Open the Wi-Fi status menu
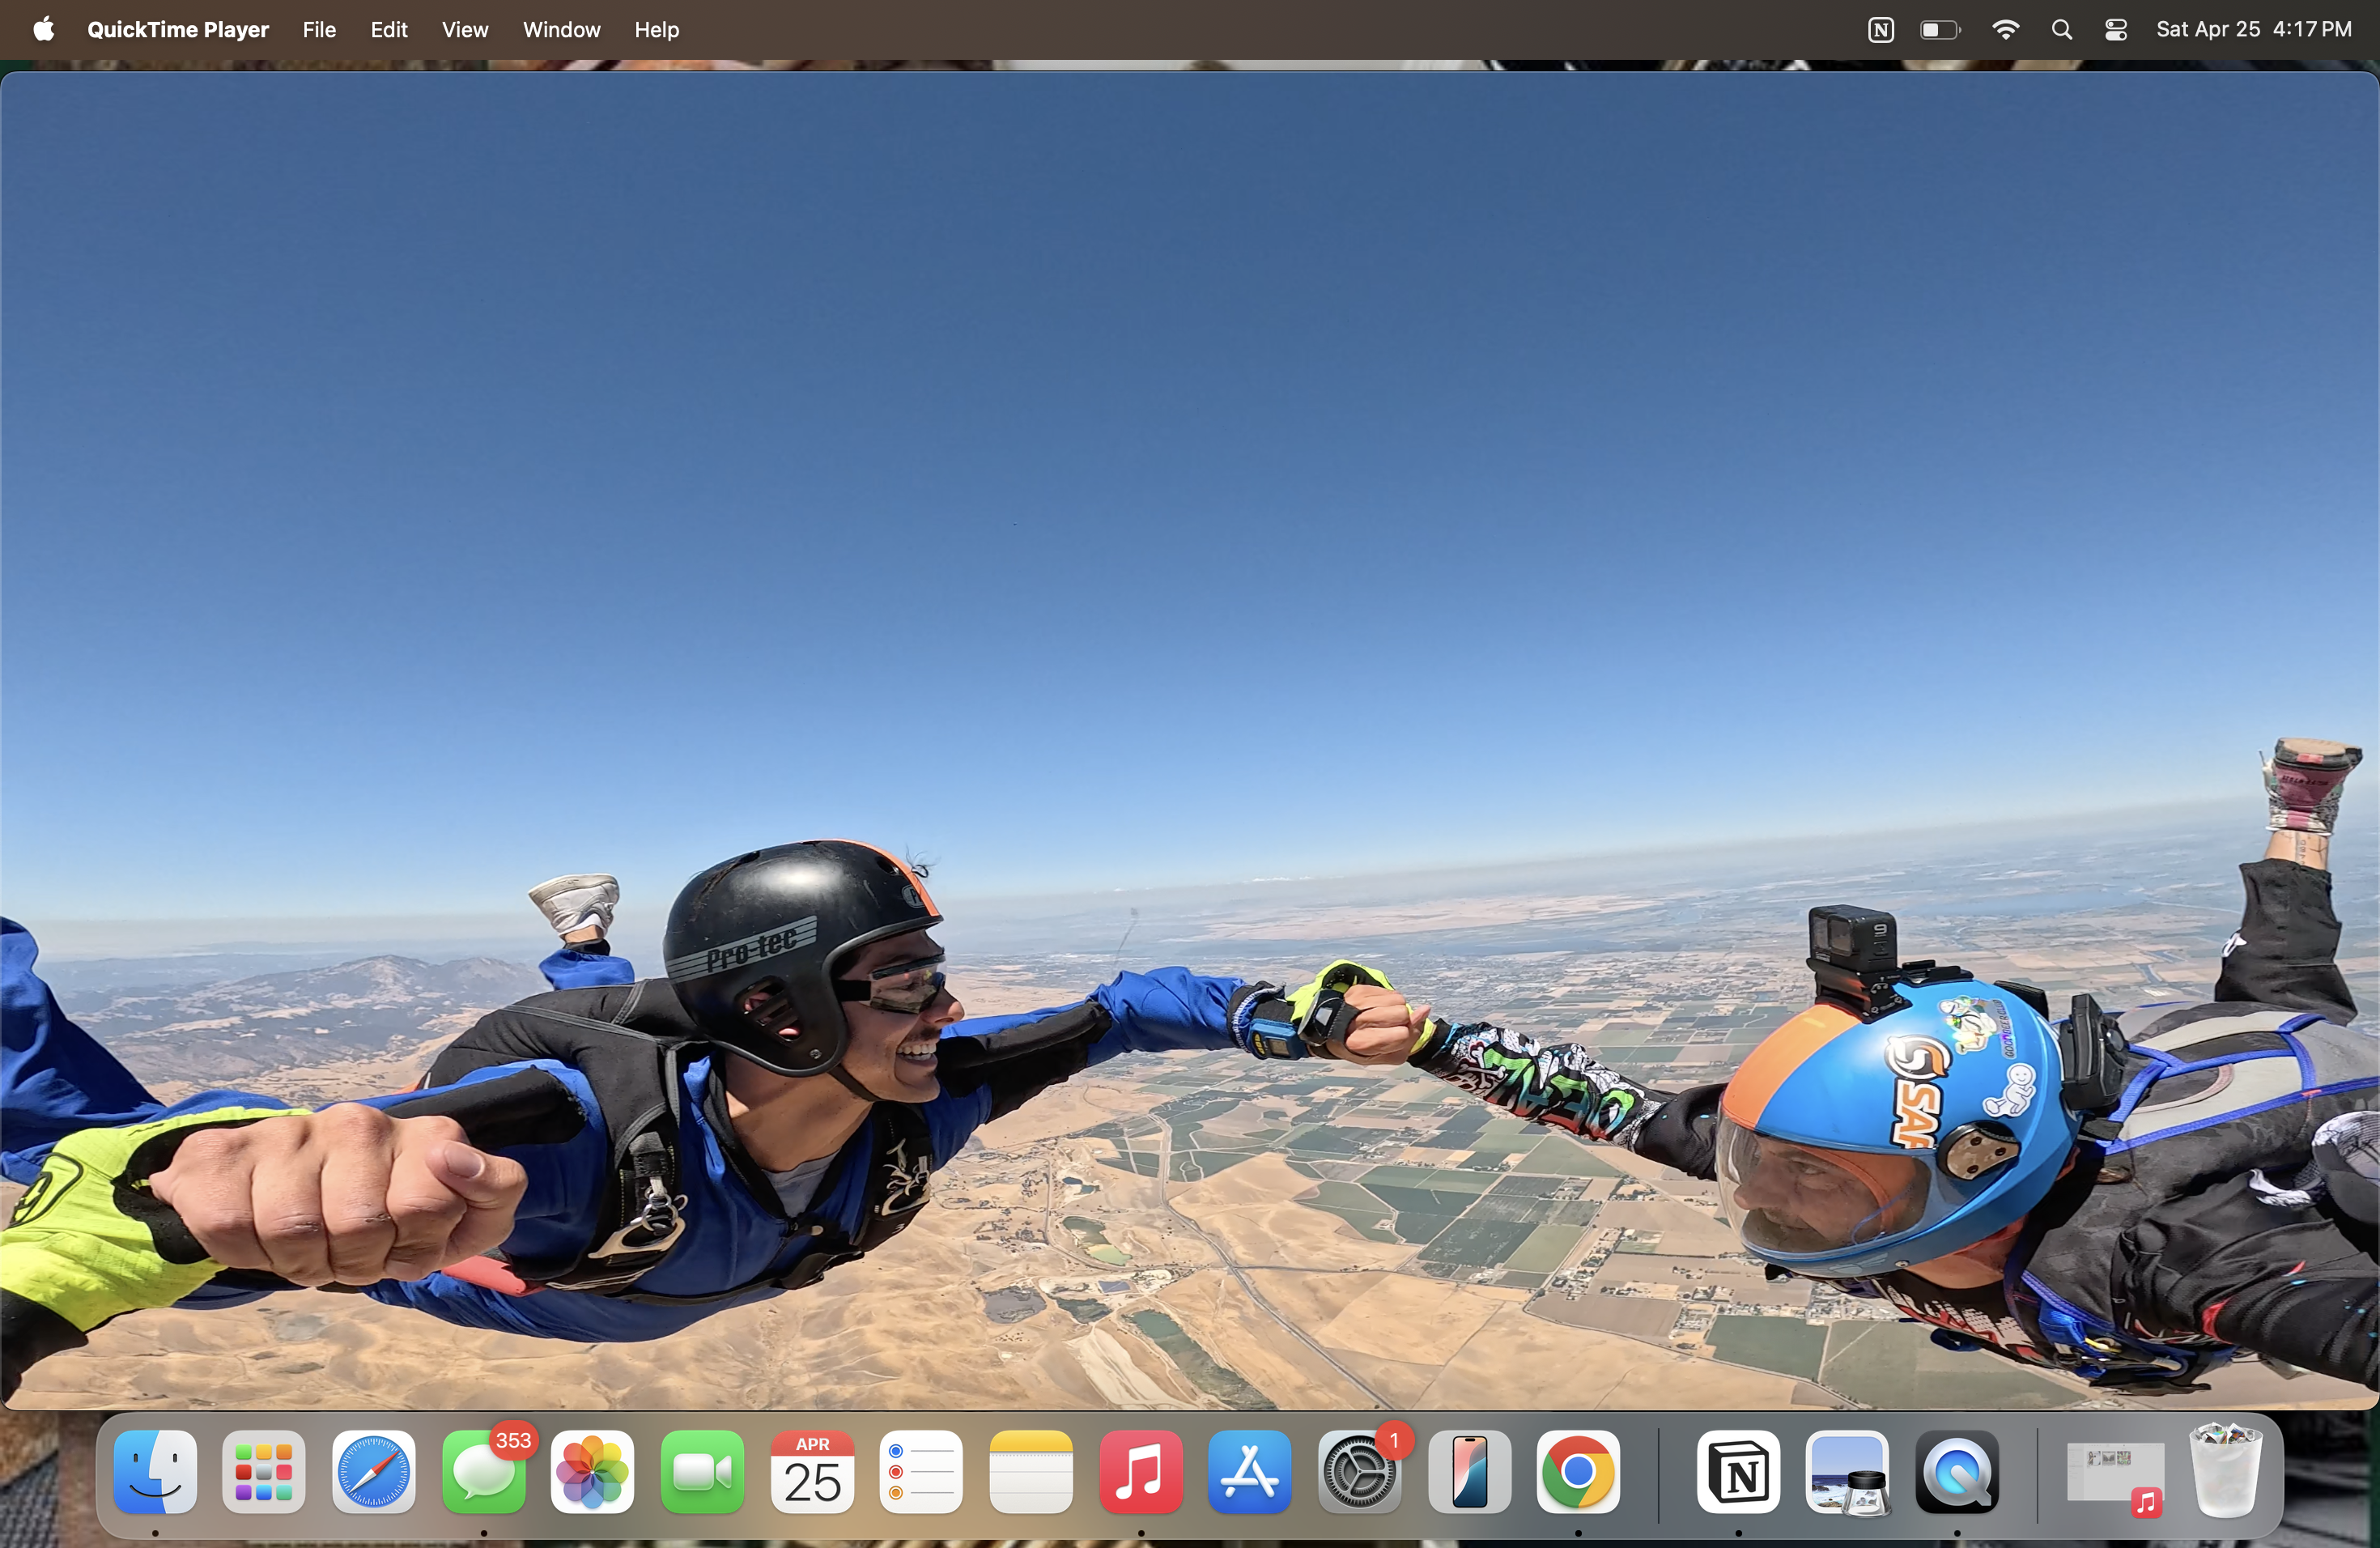This screenshot has height=1548, width=2380. tap(2005, 29)
